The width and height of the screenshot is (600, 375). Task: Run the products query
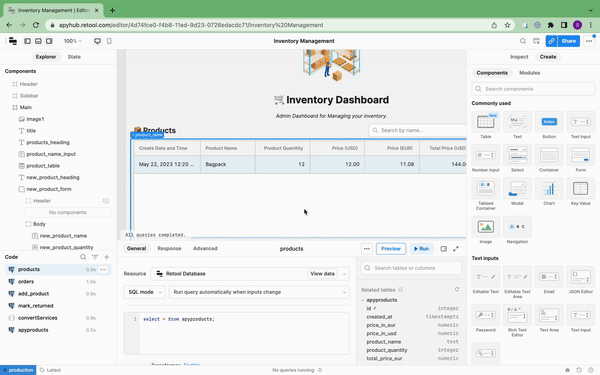421,249
